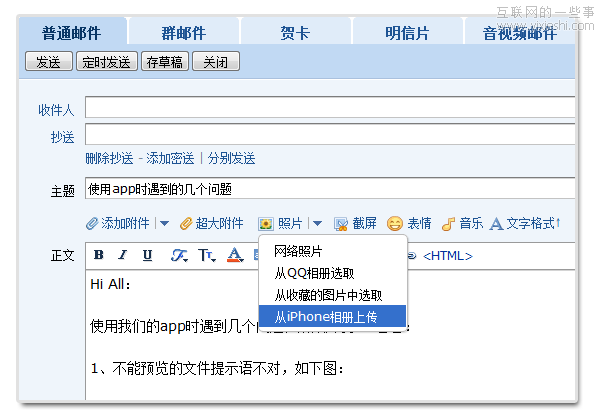This screenshot has height=420, width=600.
Task: Choose 从iPhone相册上传 menu item
Action: pos(333,316)
